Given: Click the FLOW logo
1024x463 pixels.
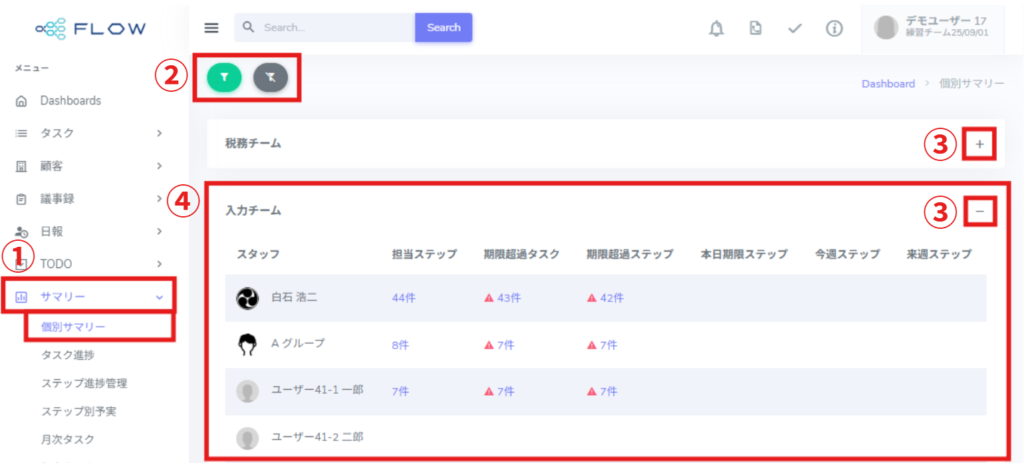Looking at the screenshot, I should pos(90,28).
